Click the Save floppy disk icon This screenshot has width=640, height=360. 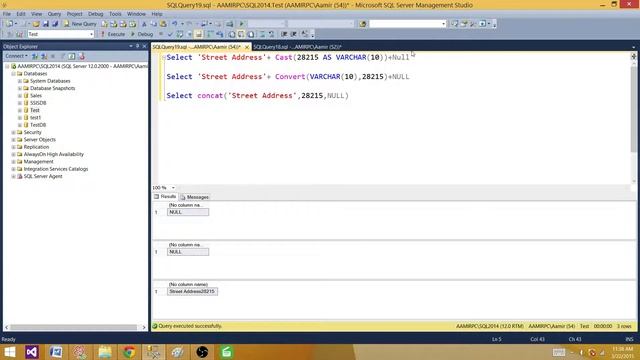tap(46, 24)
